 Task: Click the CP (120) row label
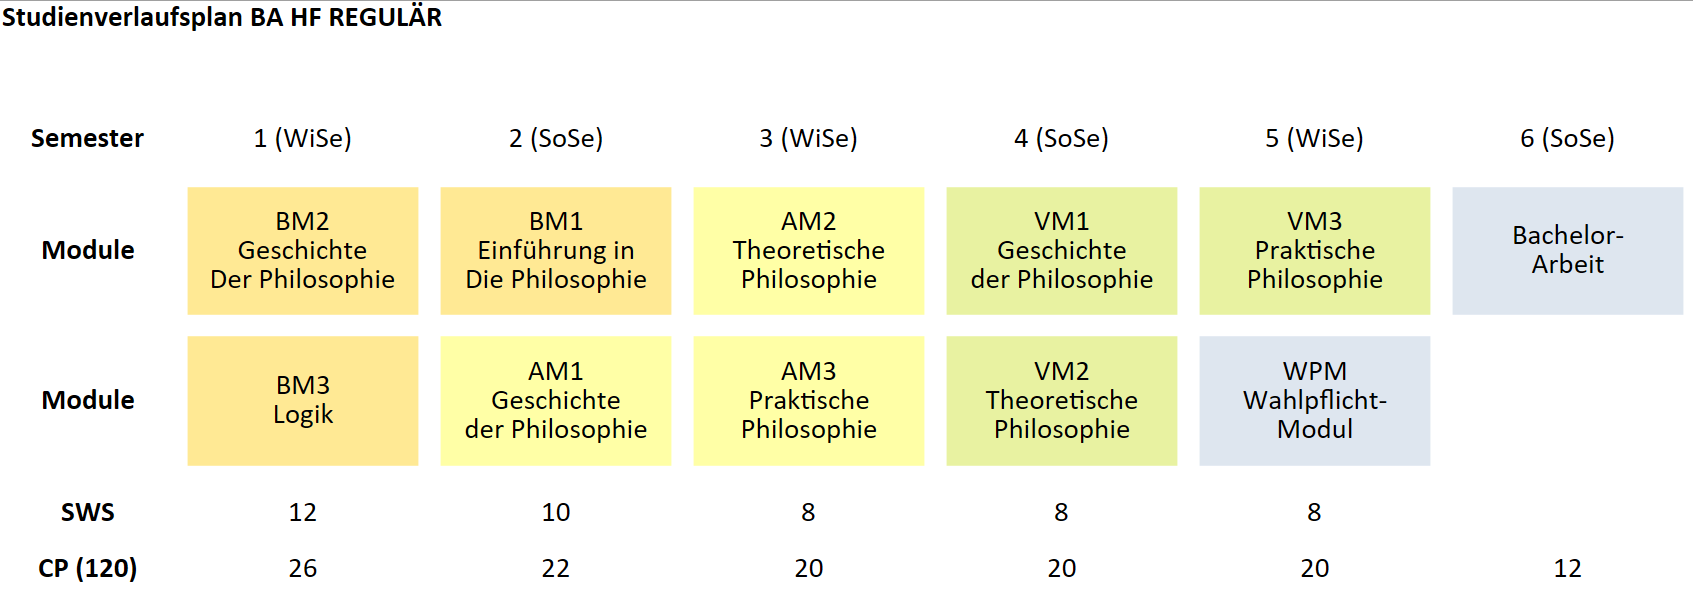coord(88,568)
